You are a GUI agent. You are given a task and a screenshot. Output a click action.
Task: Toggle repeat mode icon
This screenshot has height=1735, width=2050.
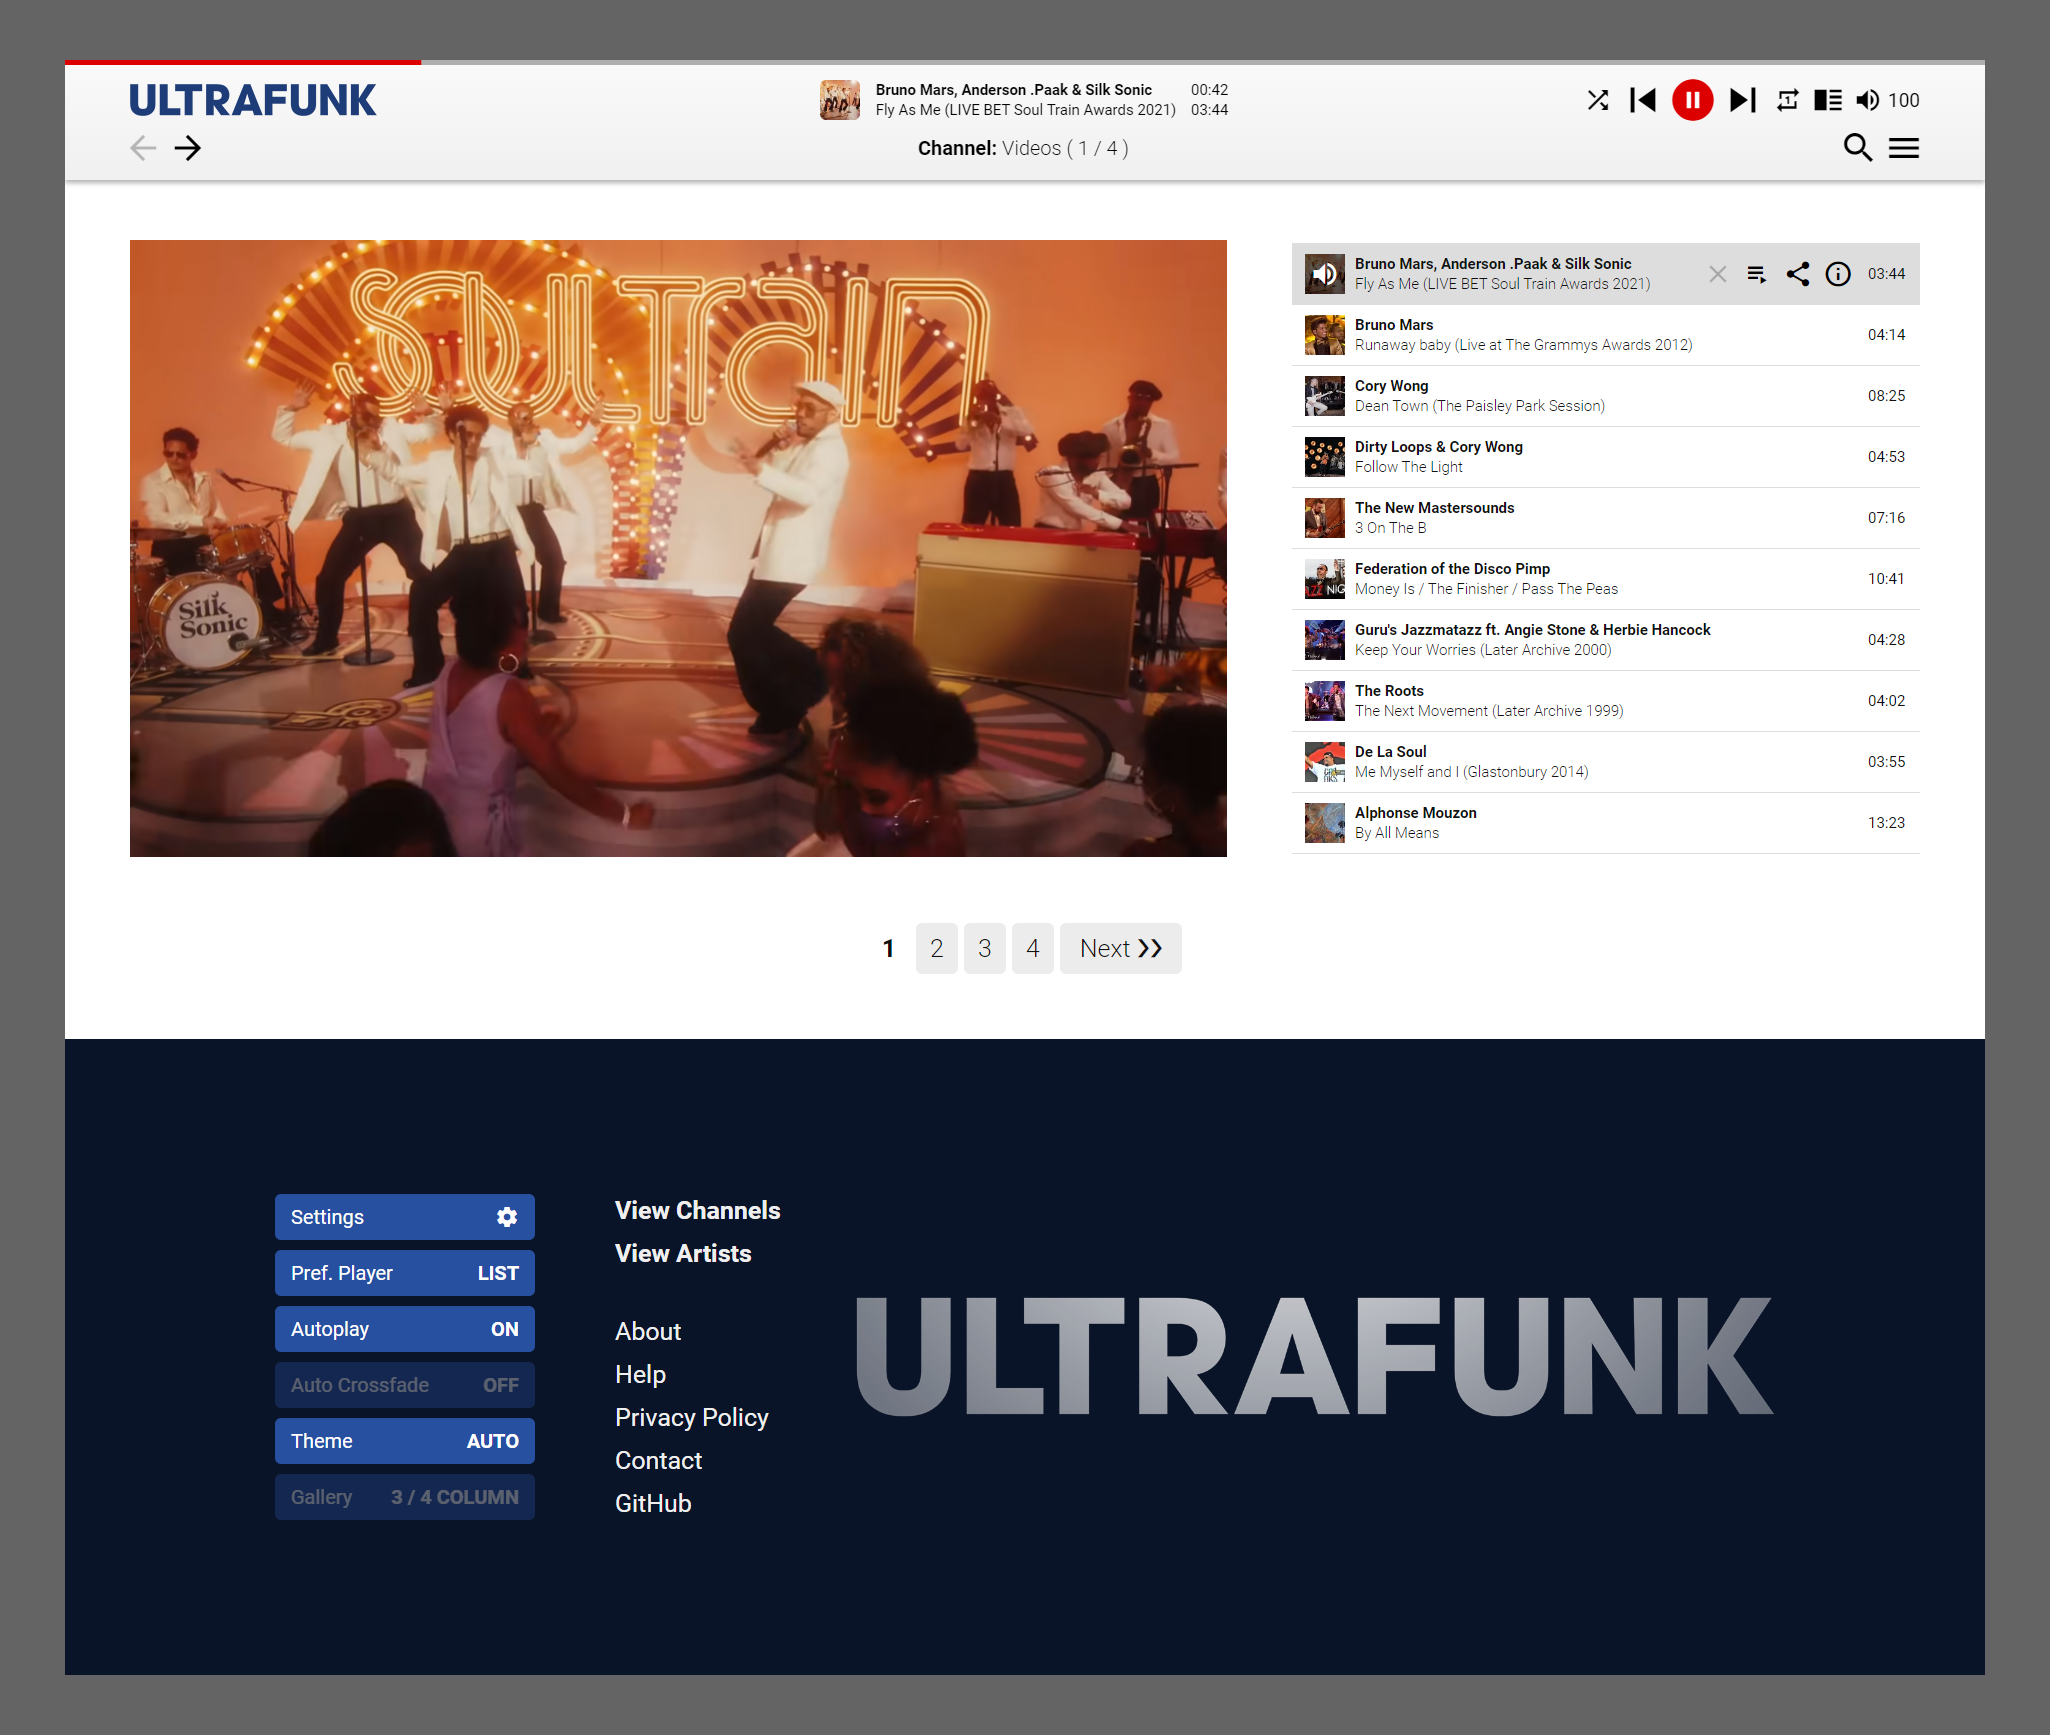coord(1788,100)
